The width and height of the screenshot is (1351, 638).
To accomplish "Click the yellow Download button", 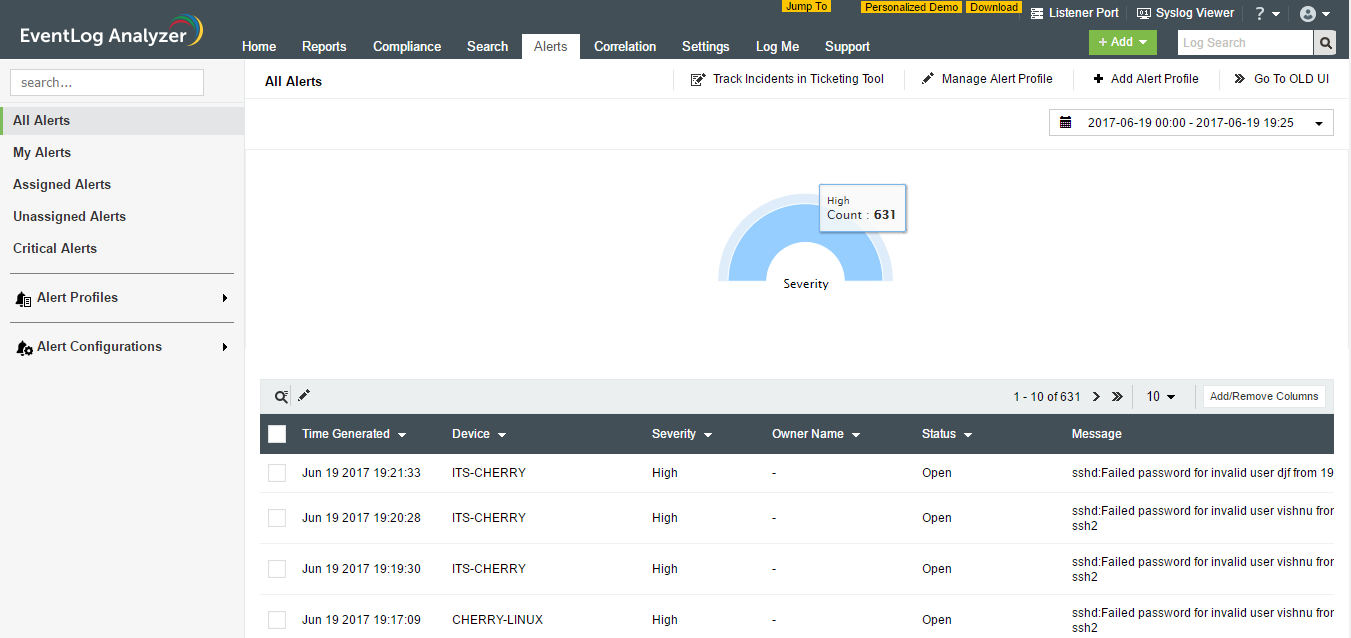I will pyautogui.click(x=994, y=7).
